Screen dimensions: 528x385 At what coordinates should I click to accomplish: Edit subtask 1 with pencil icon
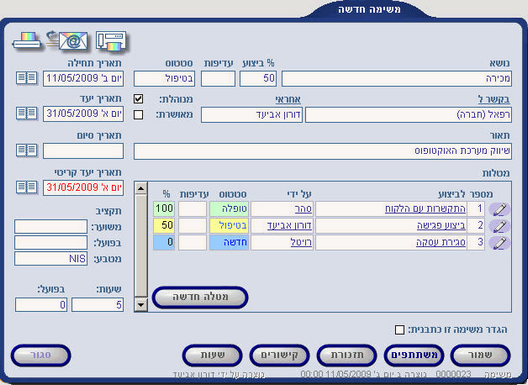tap(499, 210)
